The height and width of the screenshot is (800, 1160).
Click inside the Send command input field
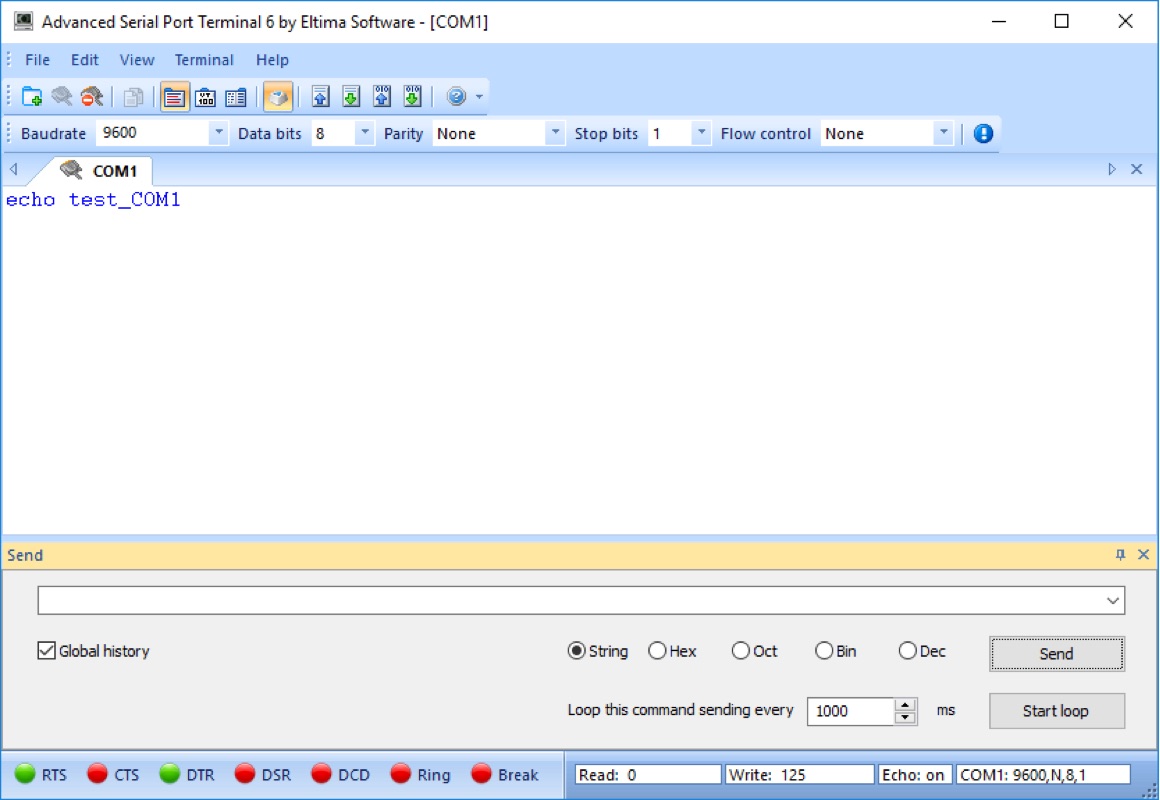tap(570, 600)
